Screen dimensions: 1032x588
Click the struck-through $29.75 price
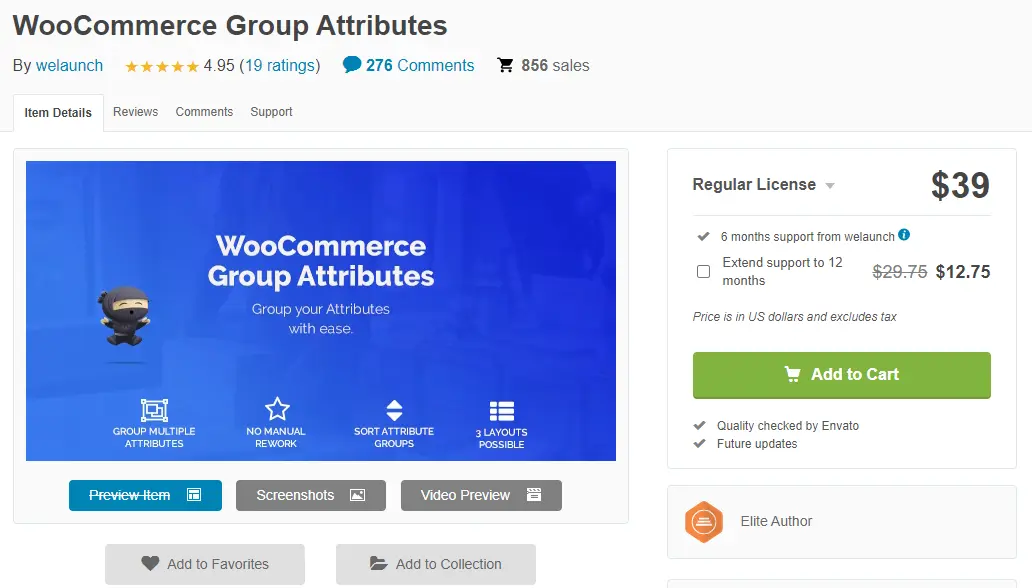click(900, 272)
